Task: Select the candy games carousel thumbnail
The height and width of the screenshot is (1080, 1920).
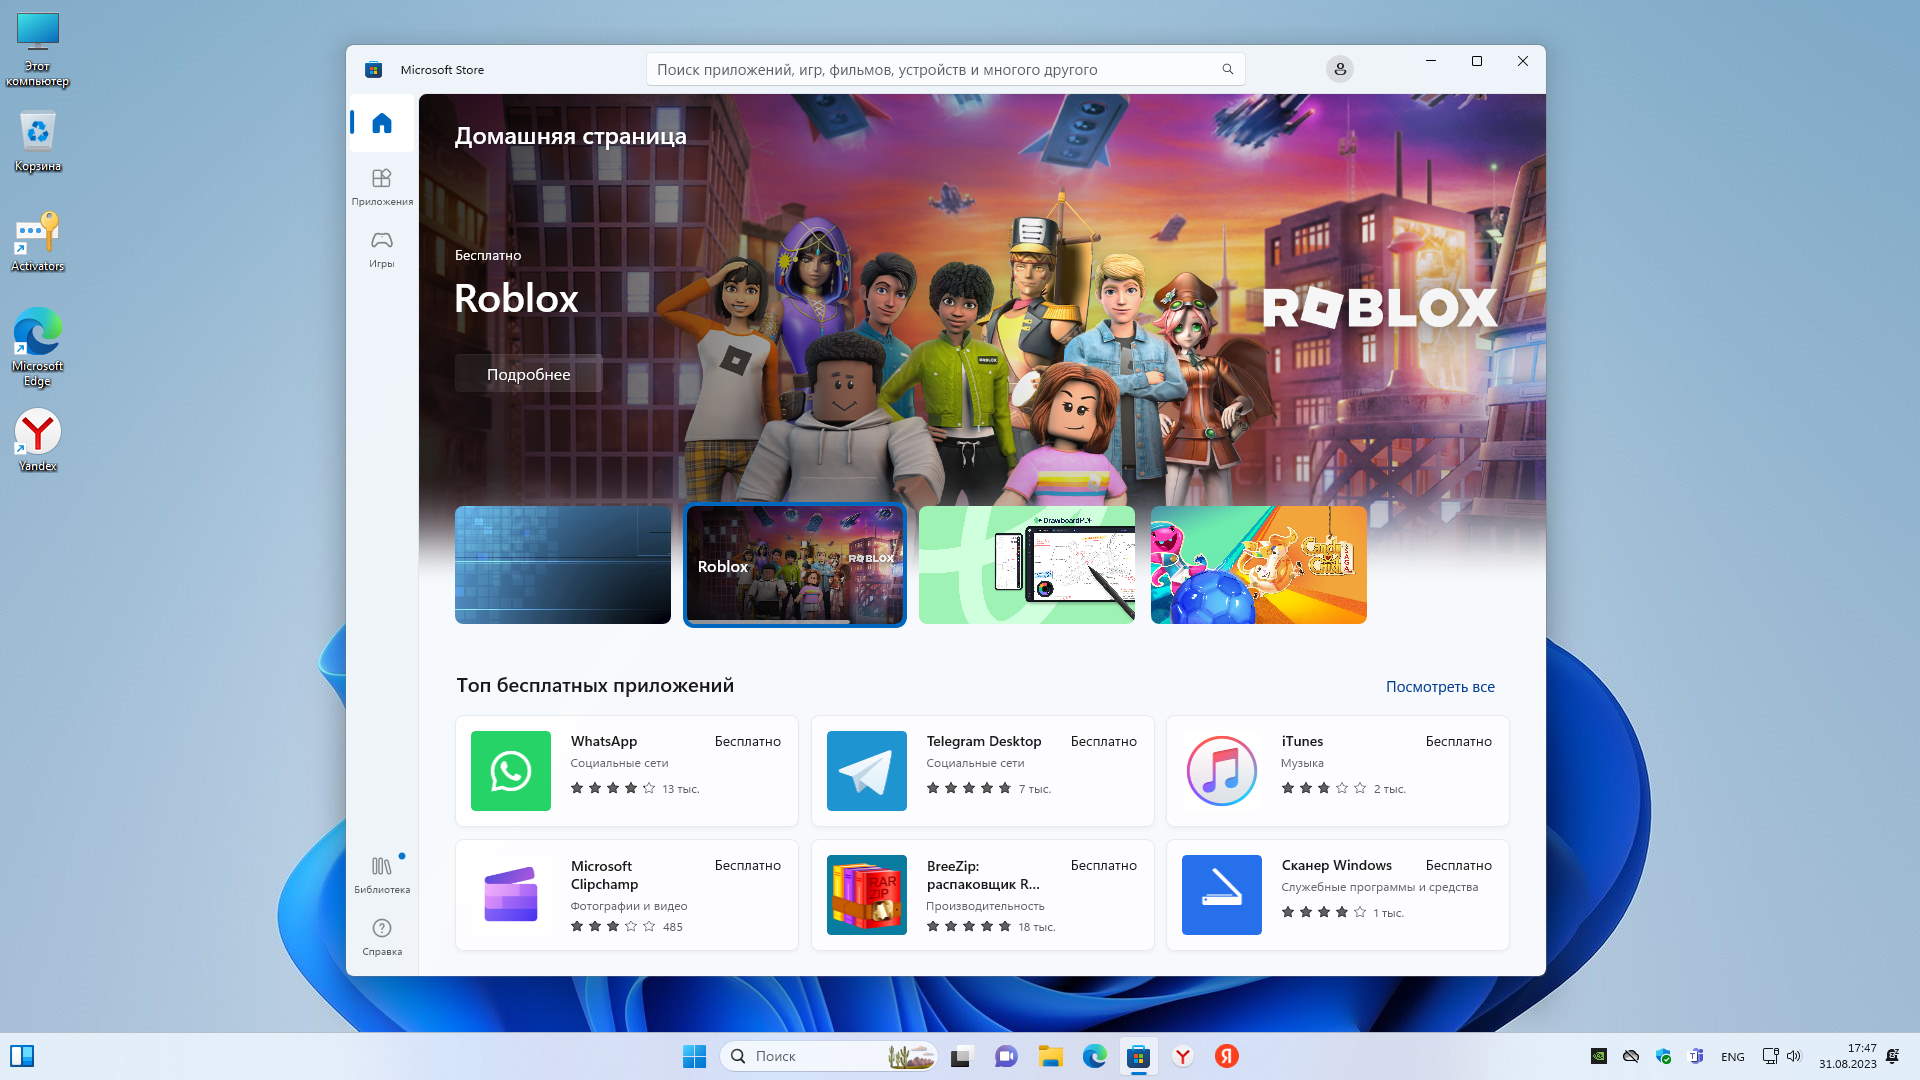Action: coord(1258,565)
